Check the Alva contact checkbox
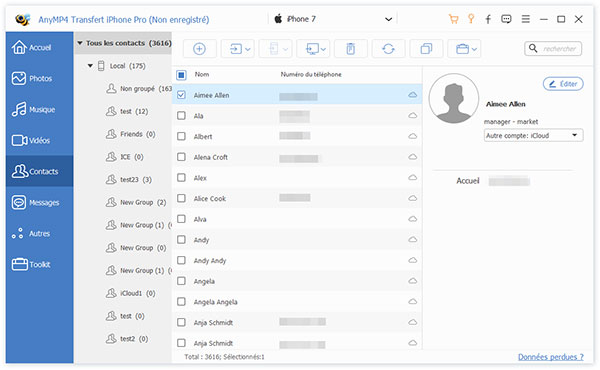 [181, 219]
